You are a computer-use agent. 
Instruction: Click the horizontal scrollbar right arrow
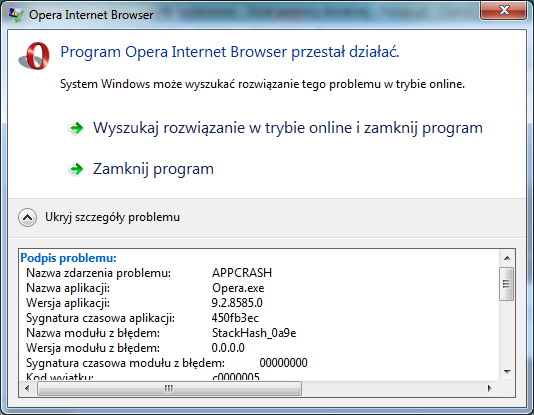click(x=490, y=388)
